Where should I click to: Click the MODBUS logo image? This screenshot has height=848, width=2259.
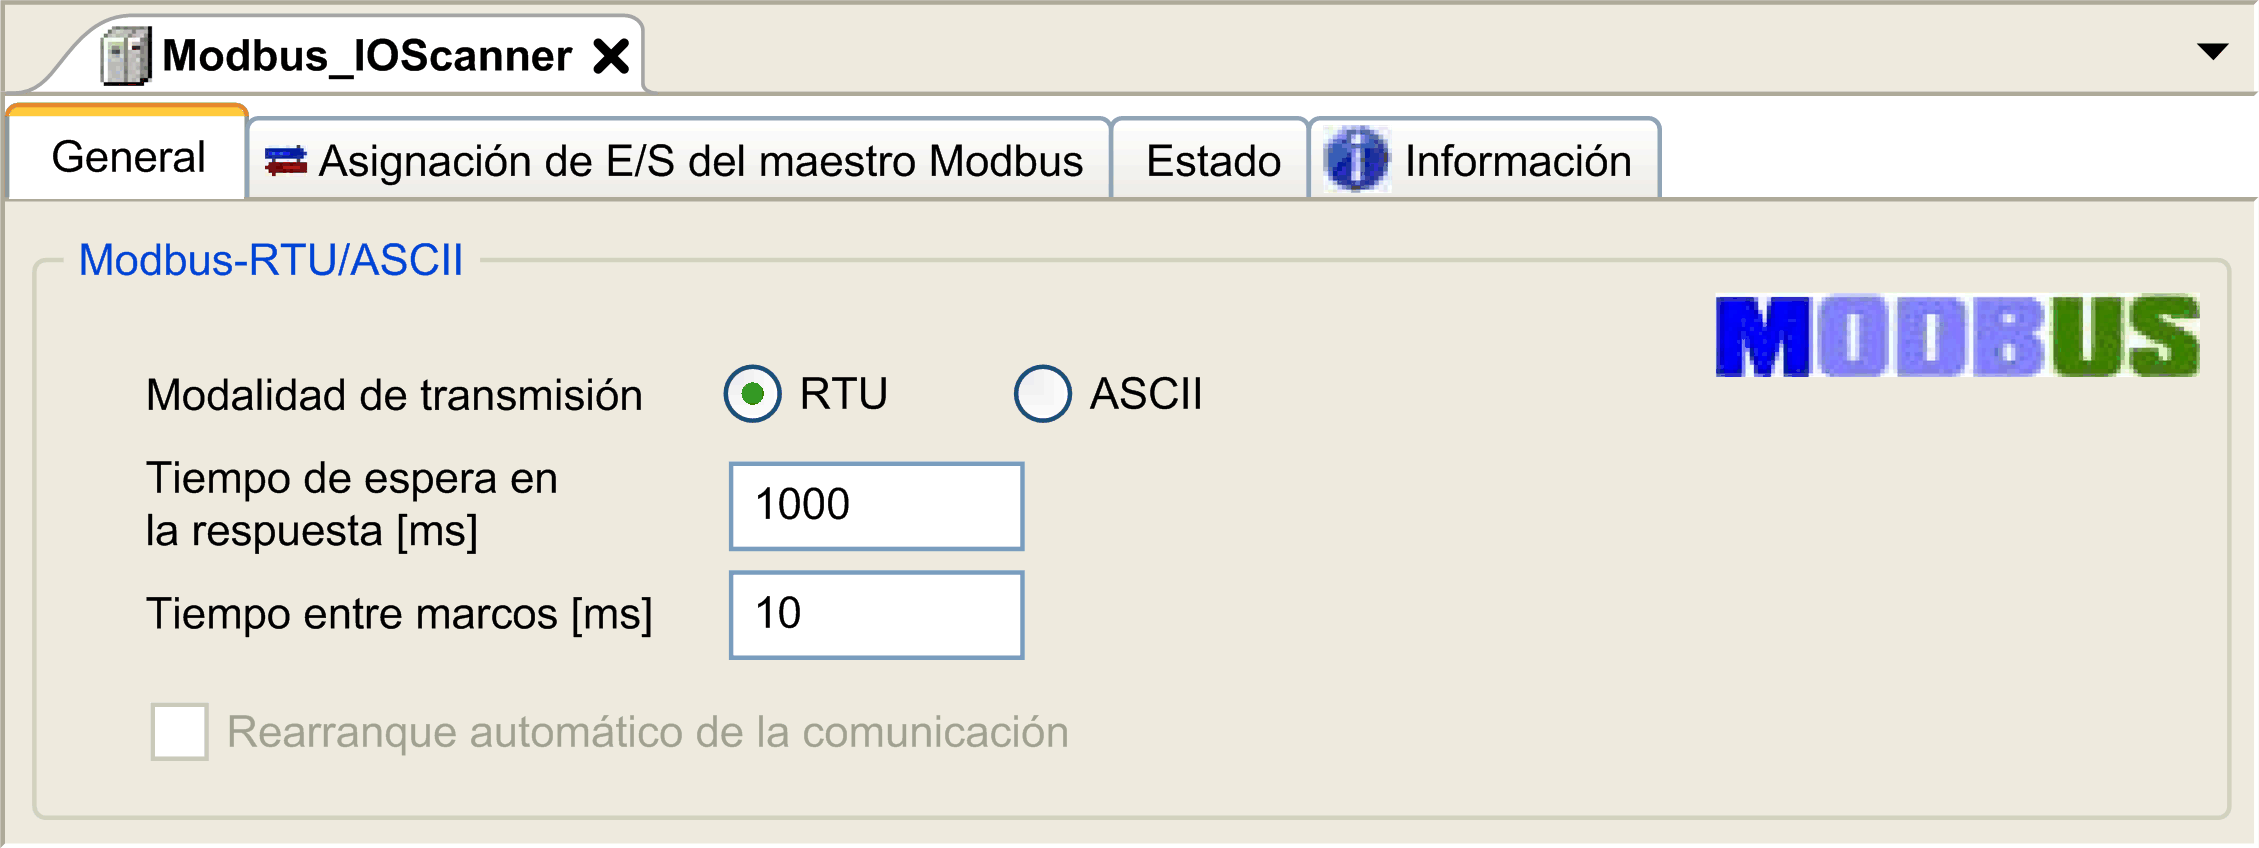pos(1956,336)
